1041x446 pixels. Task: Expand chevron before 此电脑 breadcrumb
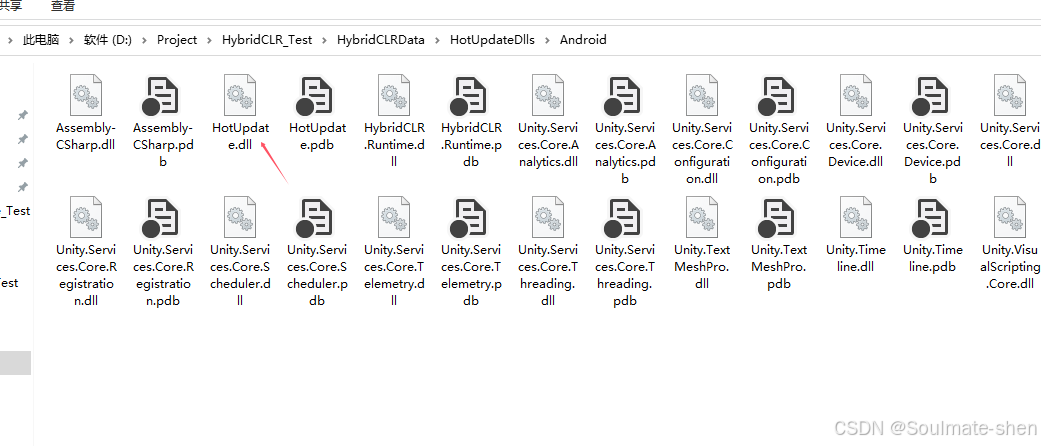click(x=10, y=40)
